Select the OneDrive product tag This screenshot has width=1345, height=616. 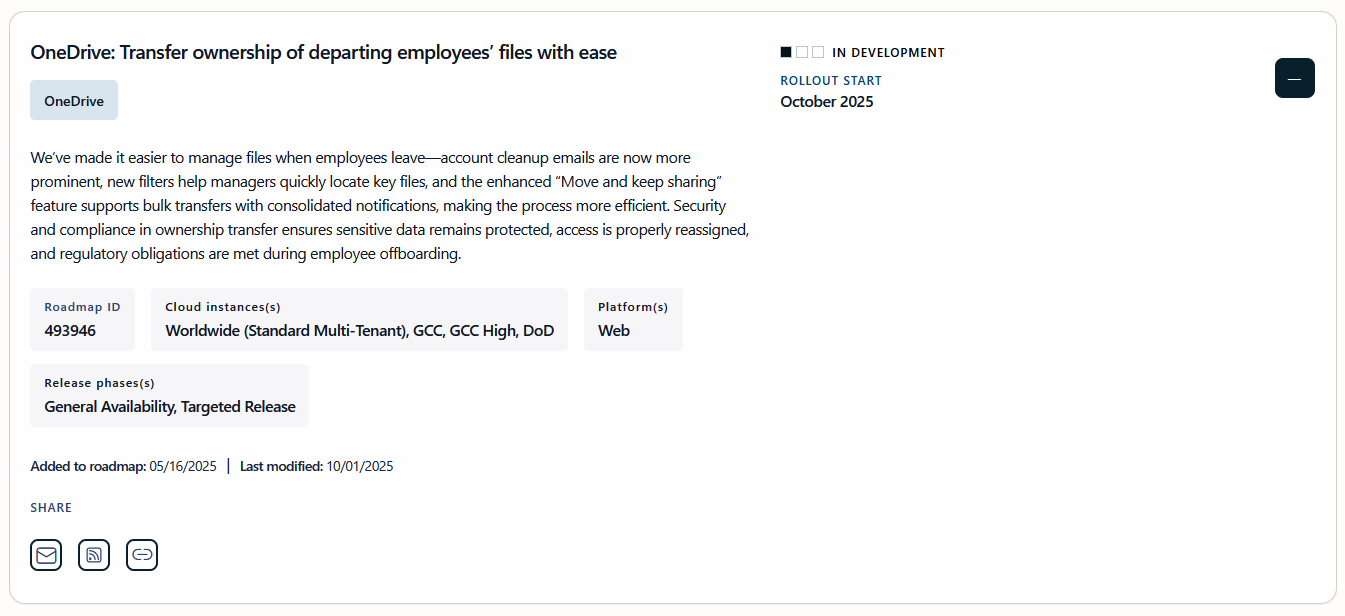click(73, 100)
